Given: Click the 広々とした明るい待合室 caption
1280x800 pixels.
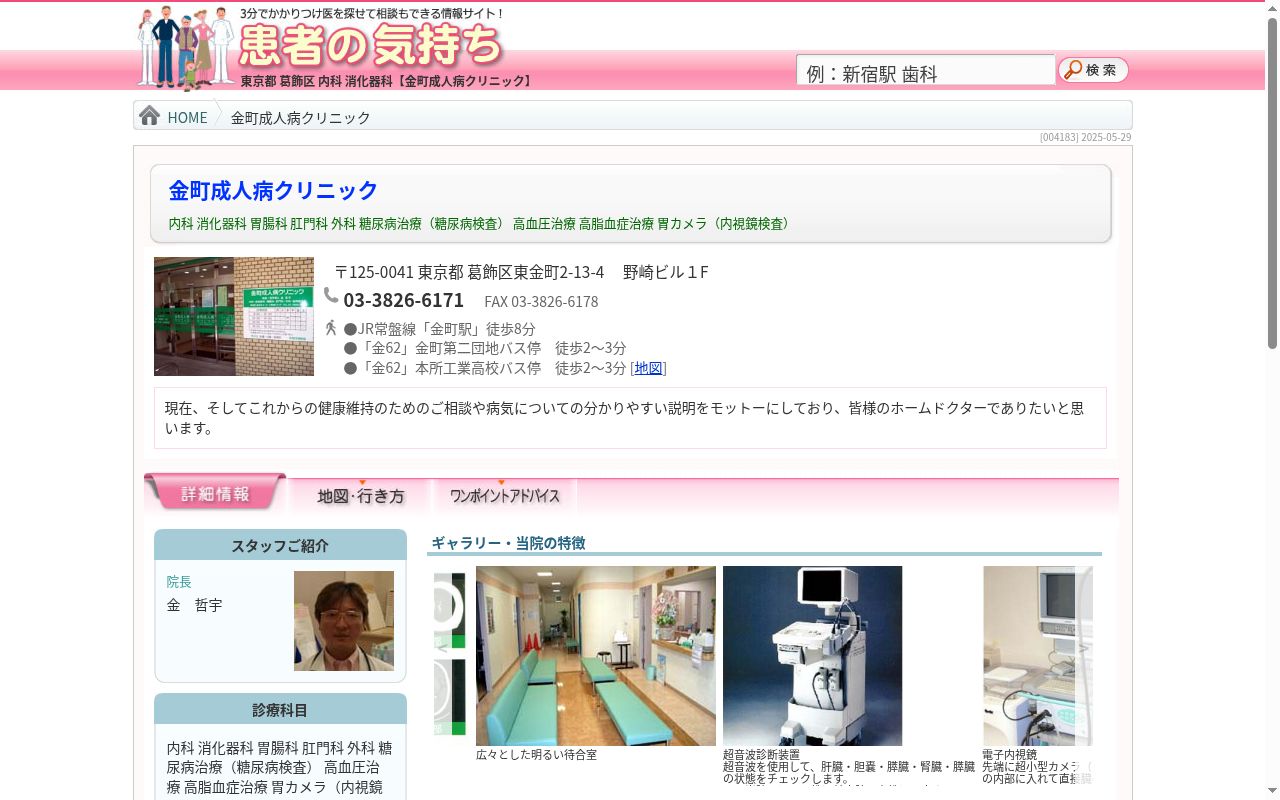Looking at the screenshot, I should (x=536, y=755).
